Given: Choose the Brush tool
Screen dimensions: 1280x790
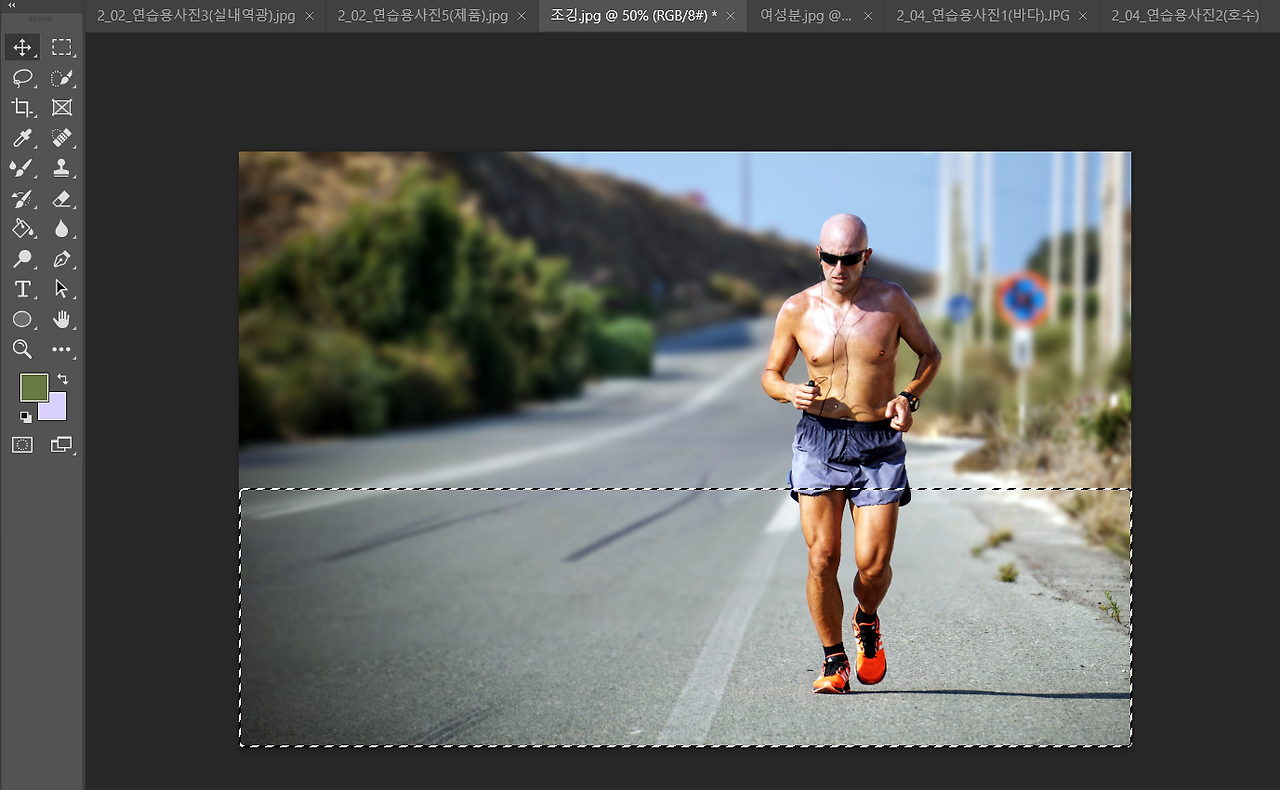Looking at the screenshot, I should [x=22, y=168].
